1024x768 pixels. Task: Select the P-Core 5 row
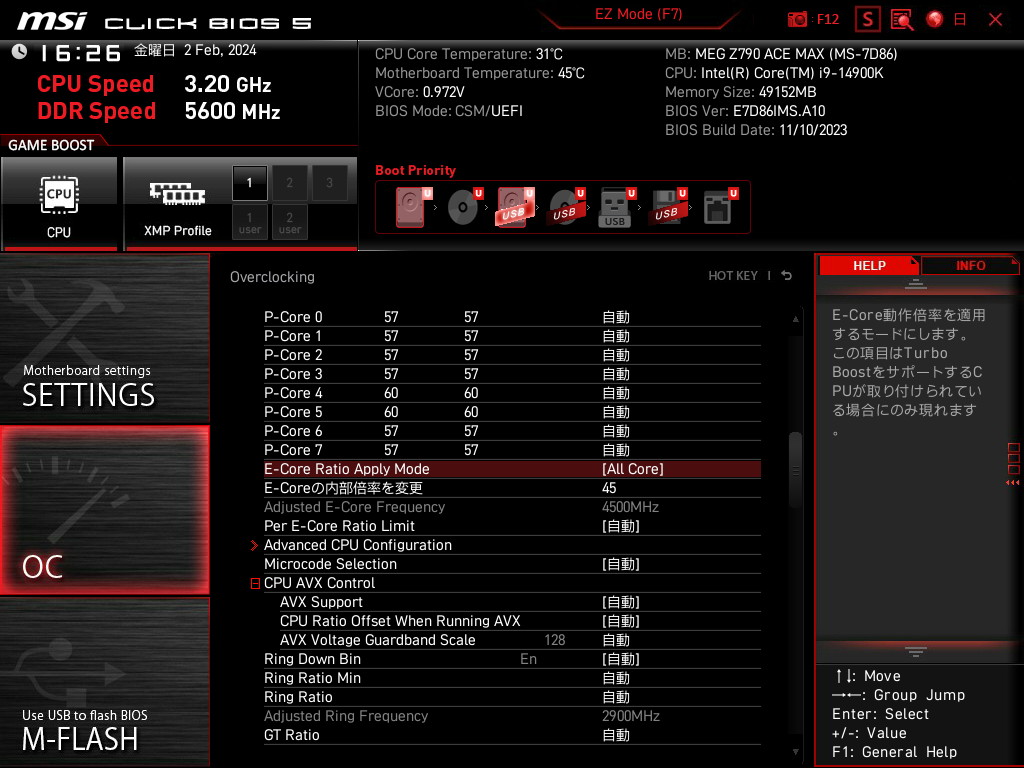pyautogui.click(x=512, y=411)
